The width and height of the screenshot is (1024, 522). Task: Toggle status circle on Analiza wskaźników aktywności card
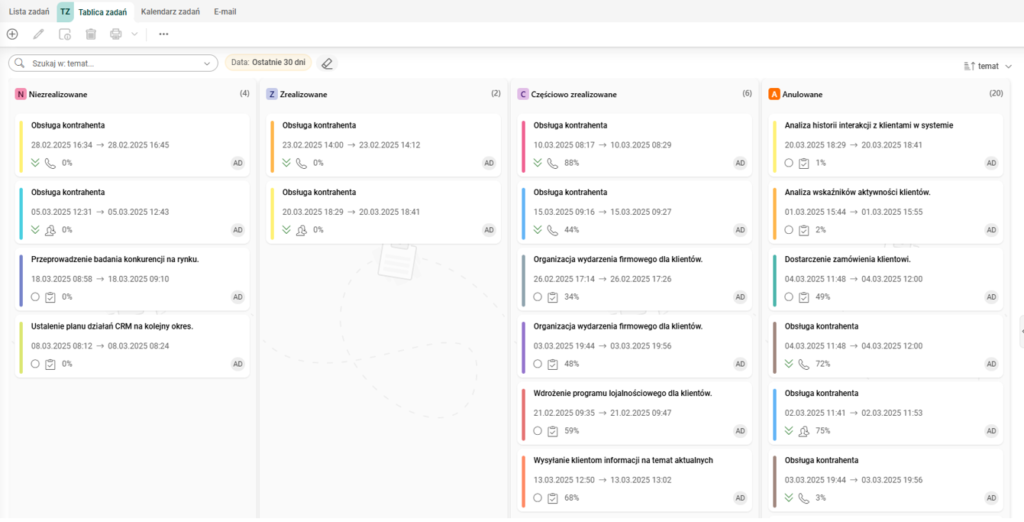tap(790, 230)
